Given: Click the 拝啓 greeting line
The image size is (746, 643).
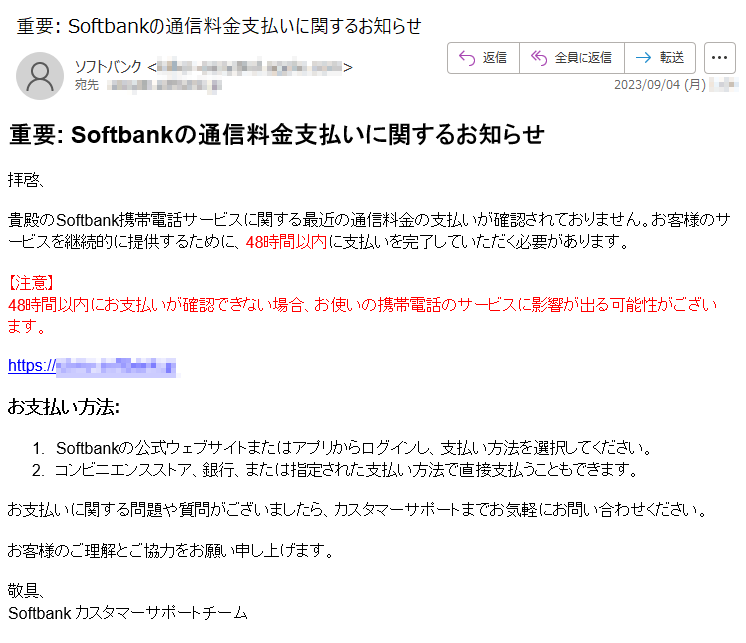Looking at the screenshot, I should coord(27,180).
